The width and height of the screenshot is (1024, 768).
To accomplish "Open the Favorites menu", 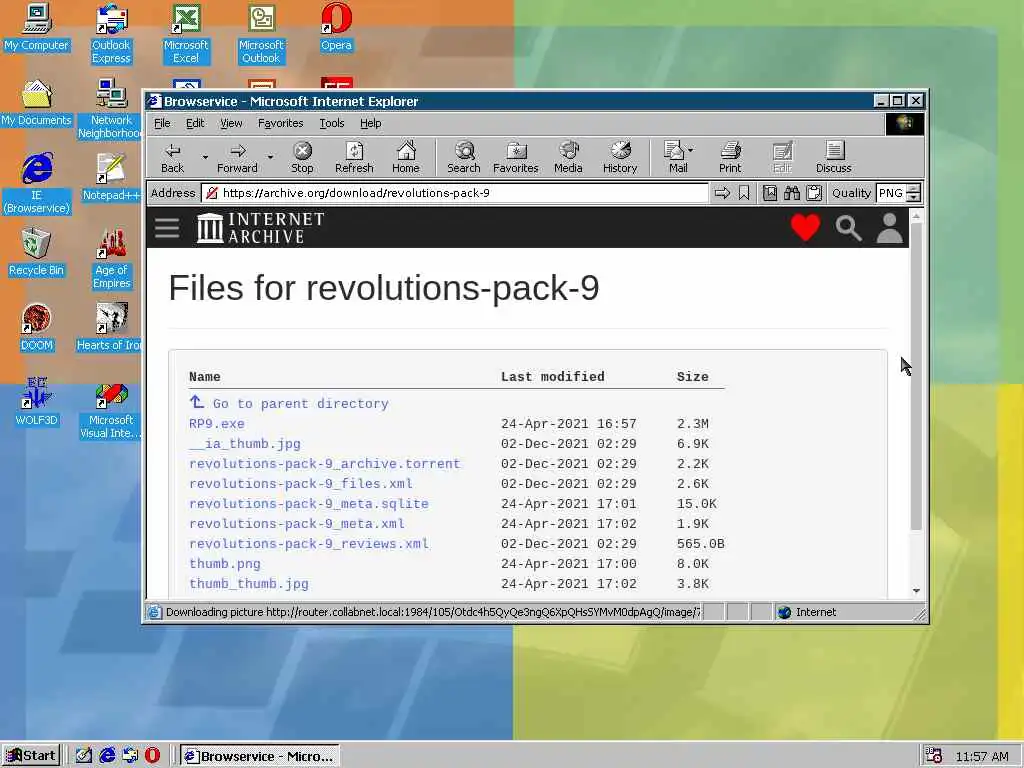I will (x=280, y=123).
